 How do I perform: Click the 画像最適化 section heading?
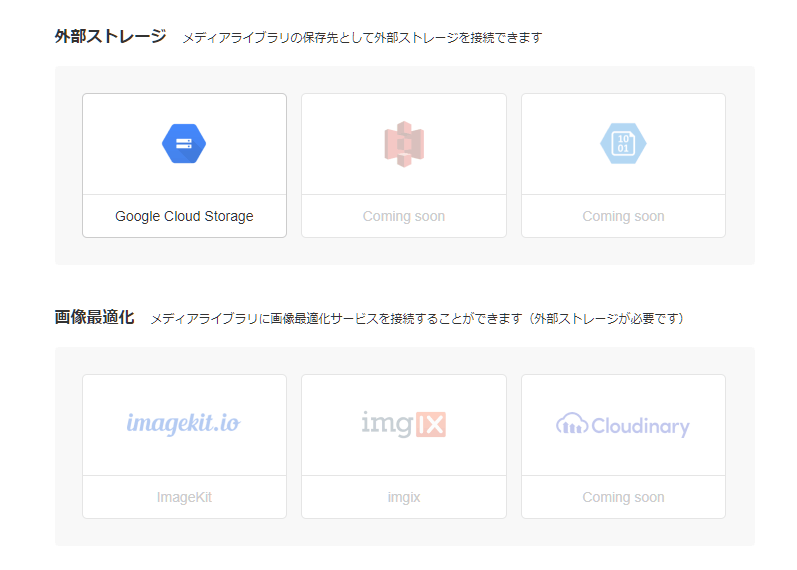[x=95, y=317]
